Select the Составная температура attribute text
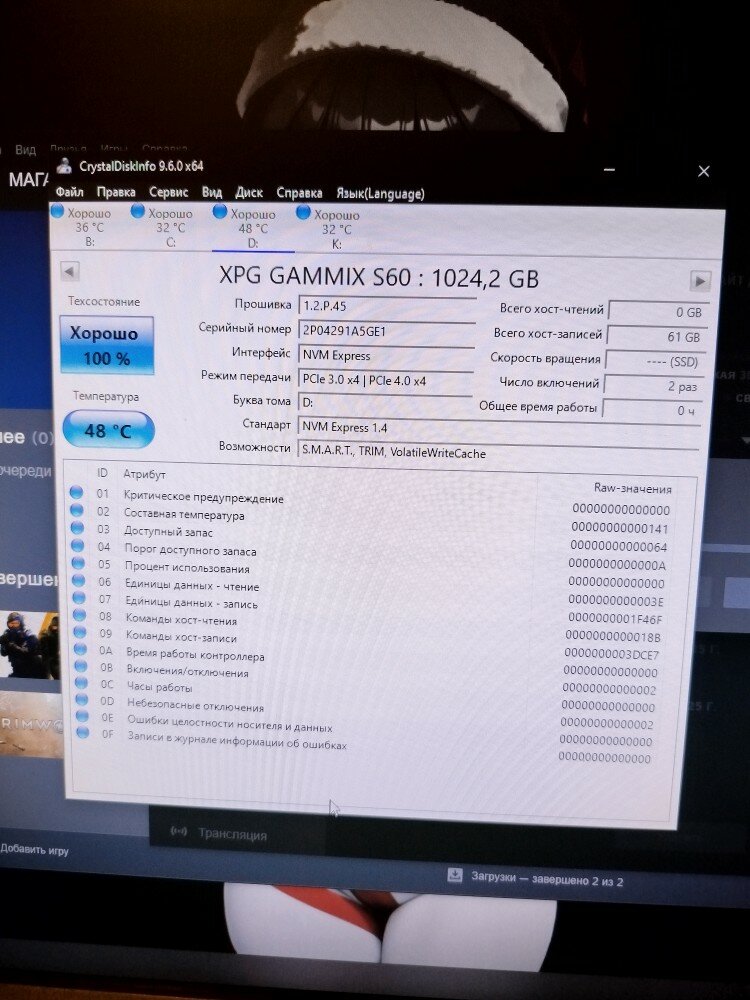Screen dimensions: 750x1000 (x=184, y=514)
